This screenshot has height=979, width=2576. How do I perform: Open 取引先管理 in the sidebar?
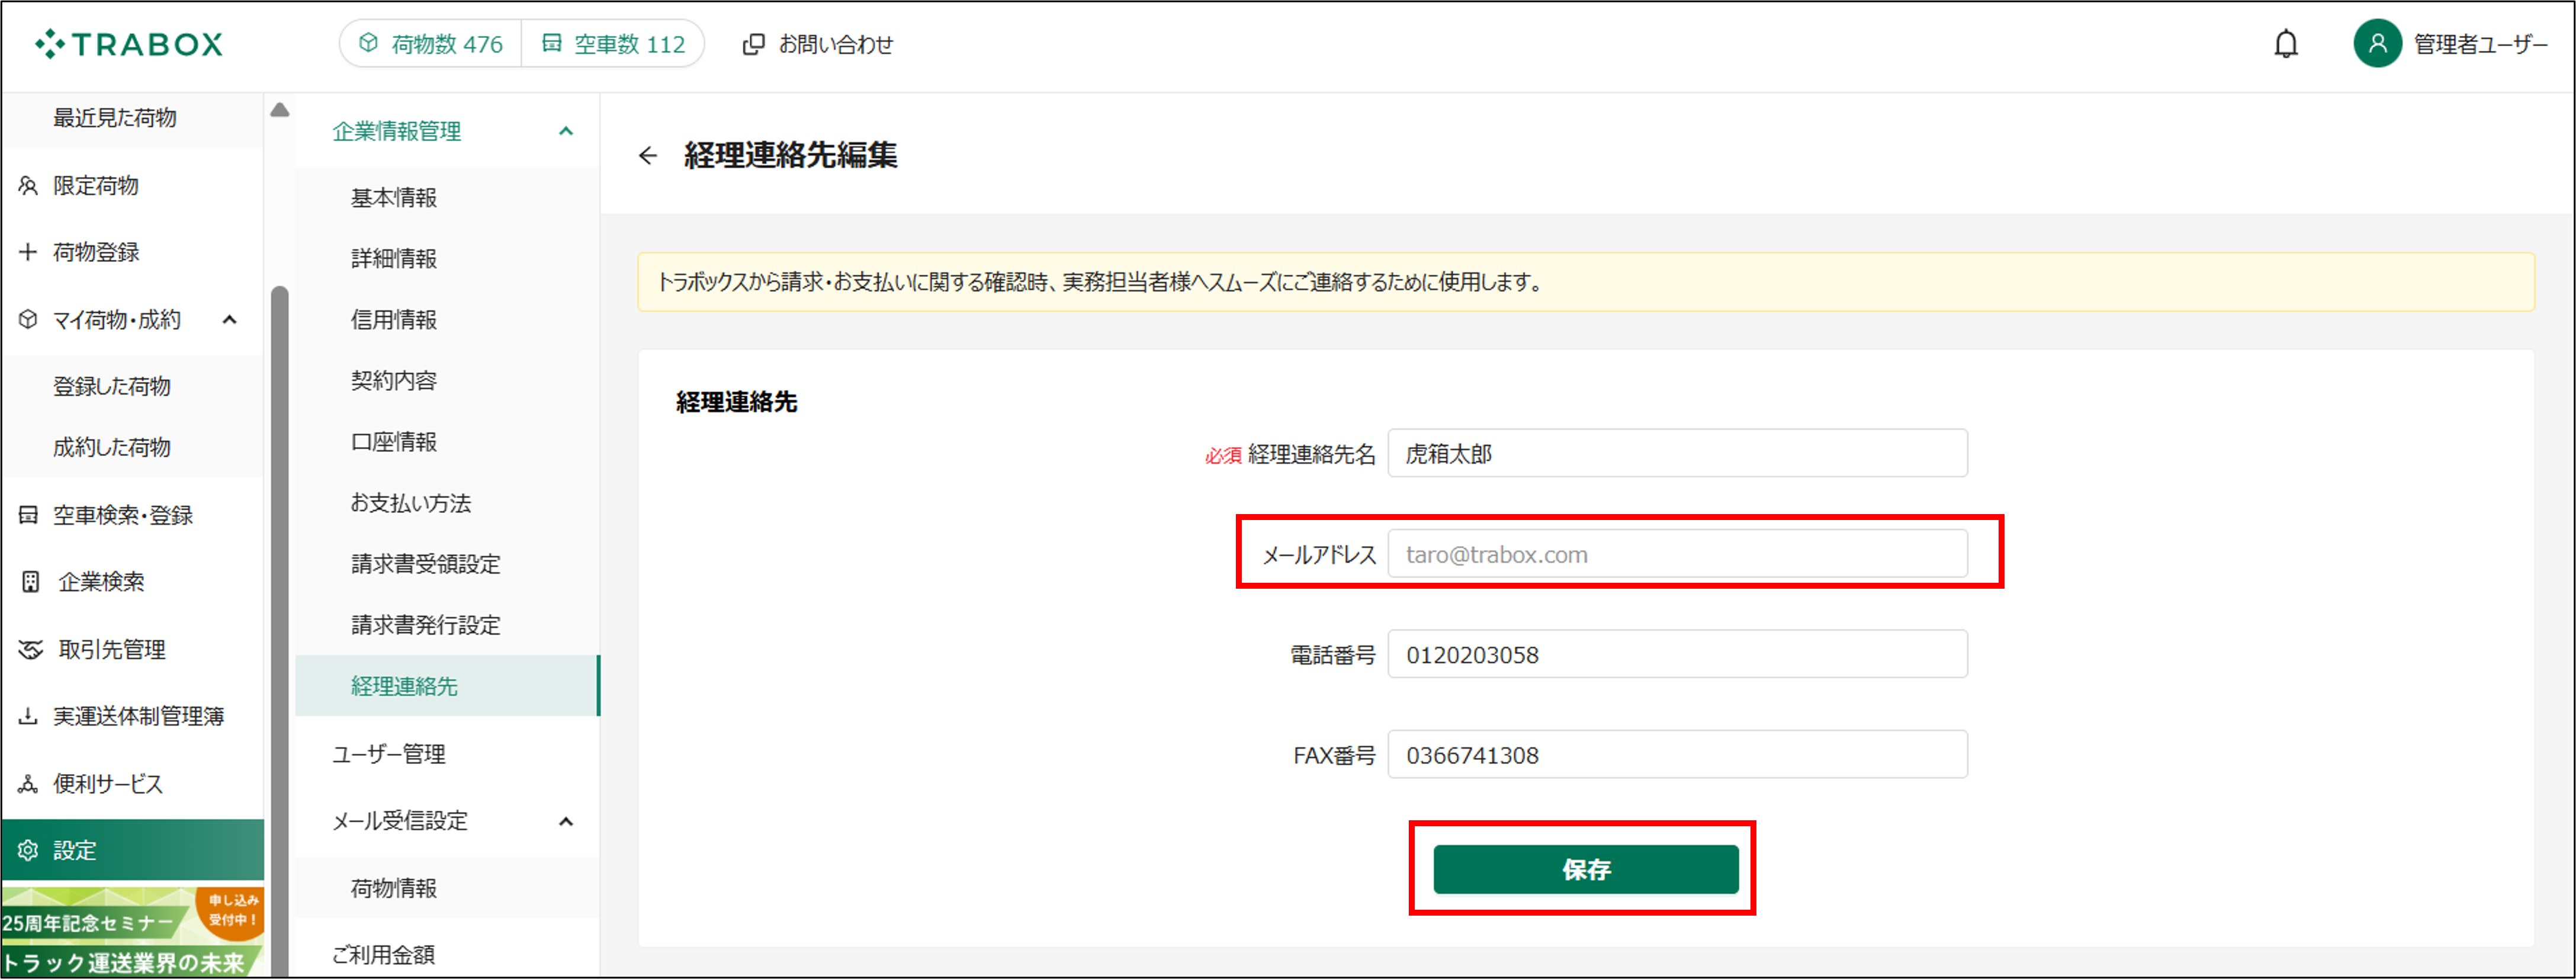[112, 650]
